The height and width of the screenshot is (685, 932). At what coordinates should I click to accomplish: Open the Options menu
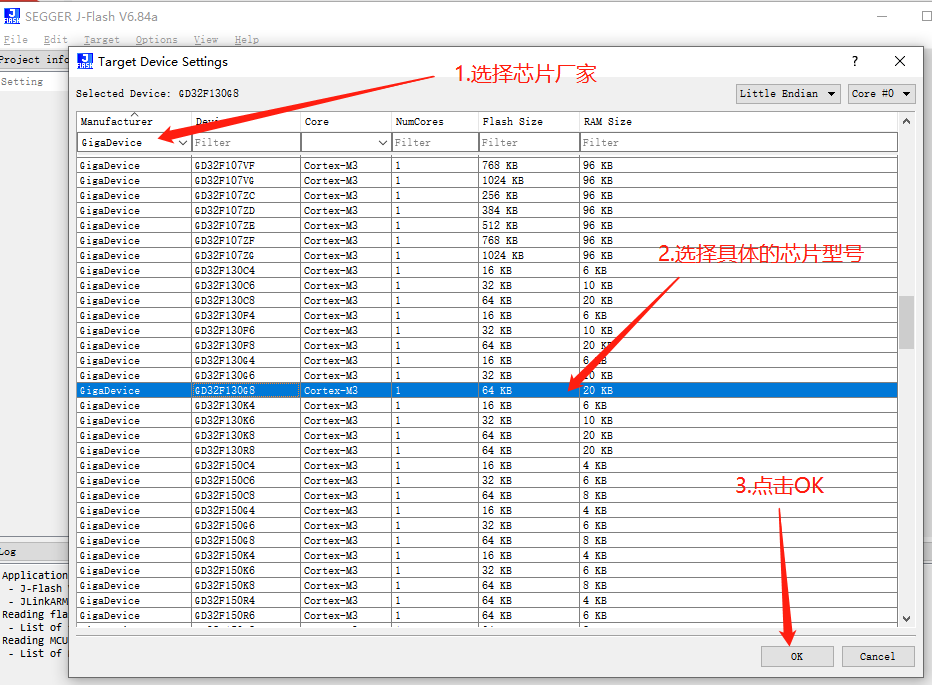pyautogui.click(x=156, y=40)
